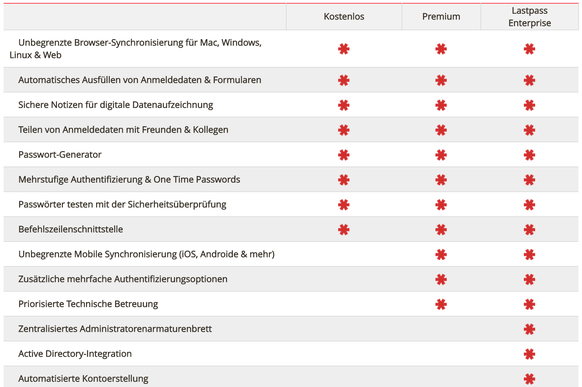The height and width of the screenshot is (387, 582).
Task: Click the Enterprise asterisk for Unbegrenzte Browser-Synchronisierung
Action: [x=529, y=49]
